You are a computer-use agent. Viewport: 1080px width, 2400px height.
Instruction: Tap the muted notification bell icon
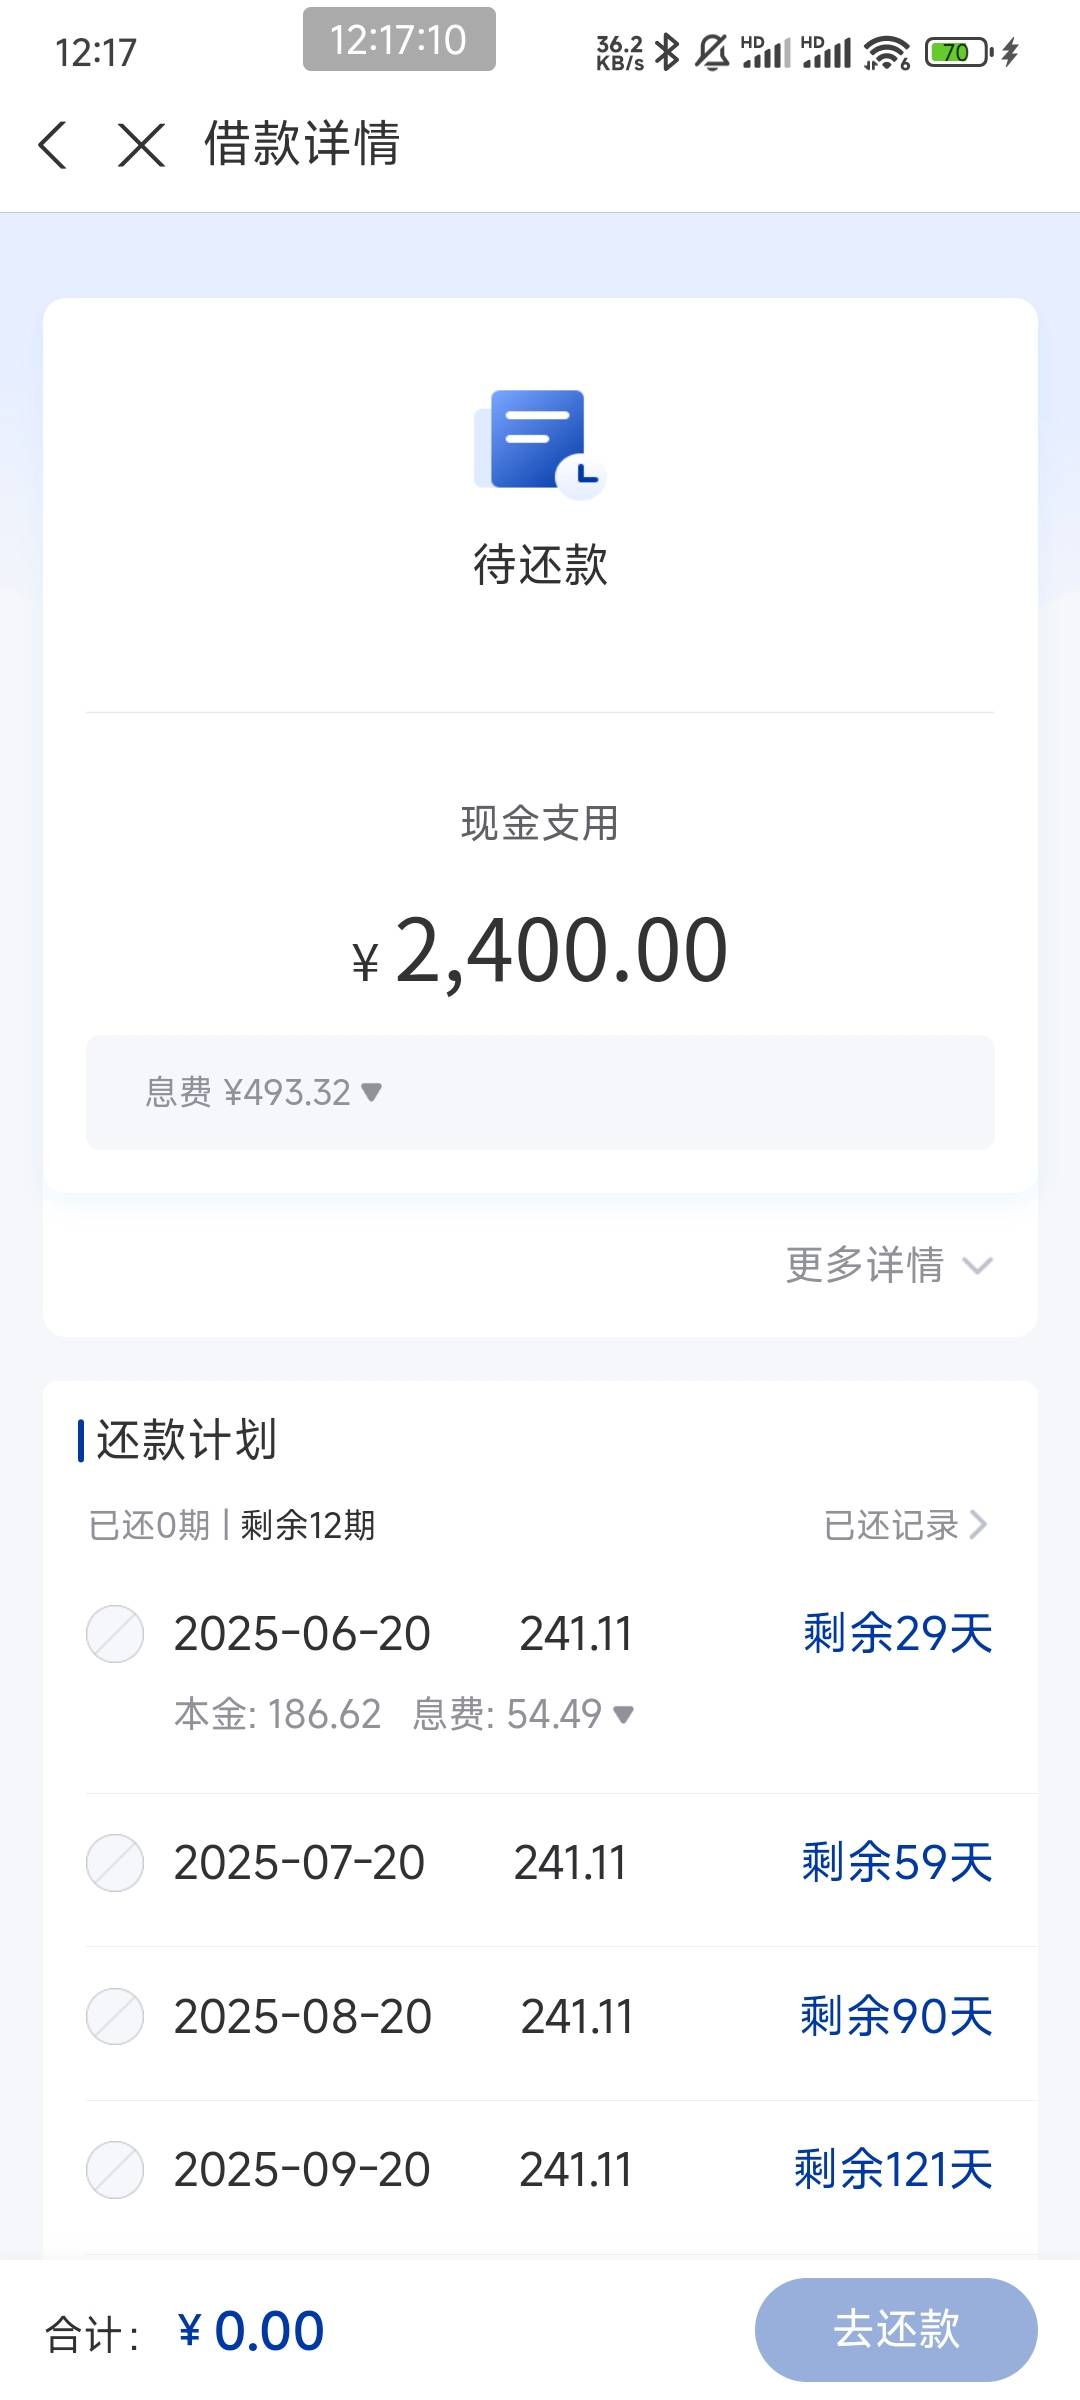(712, 52)
